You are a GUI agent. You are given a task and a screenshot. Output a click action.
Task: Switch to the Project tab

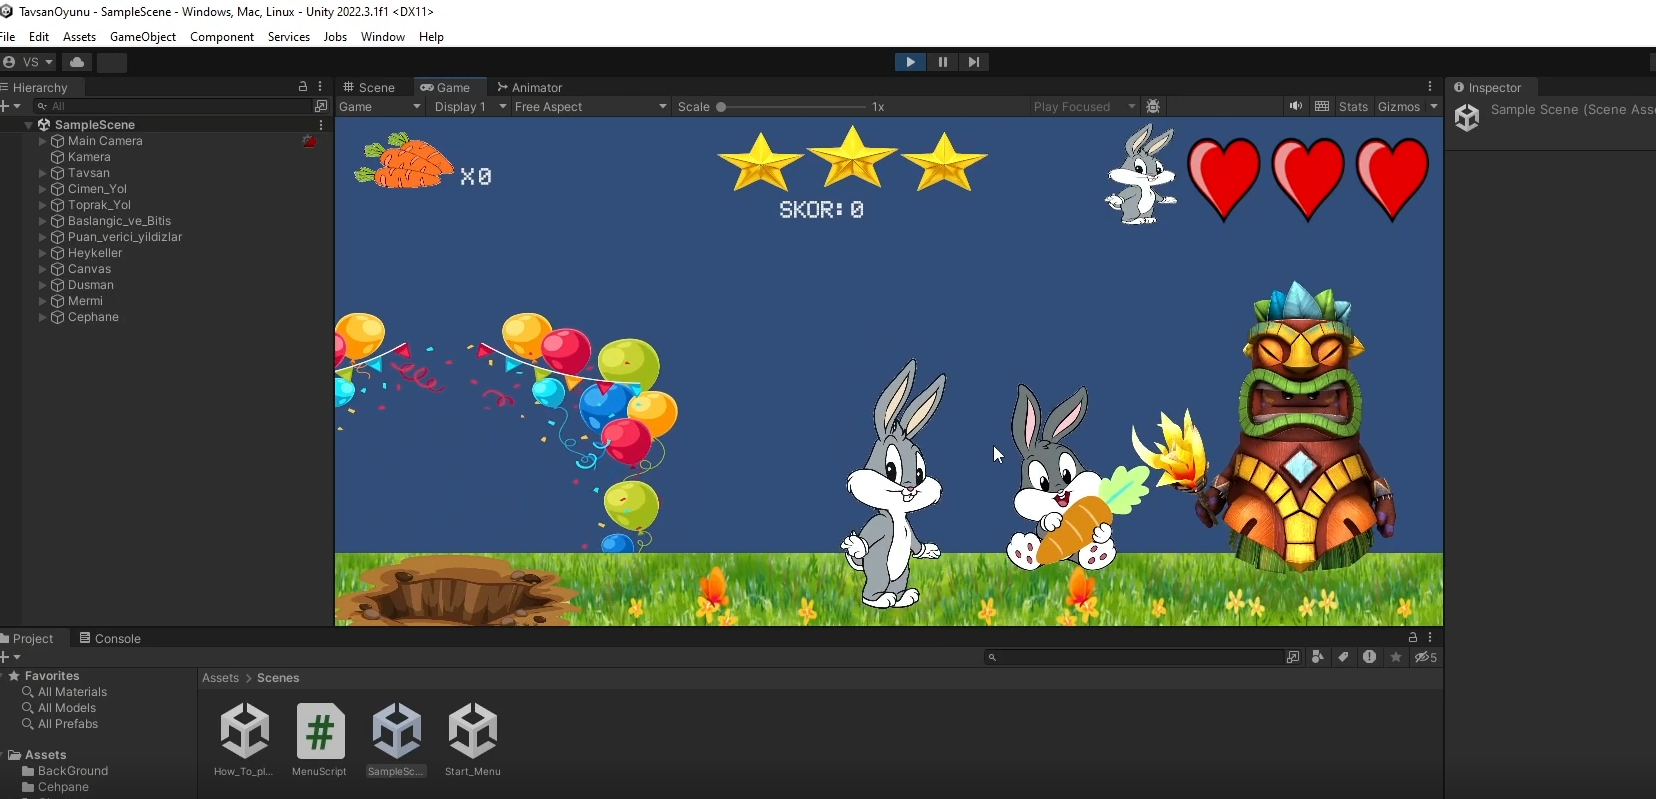(28, 639)
